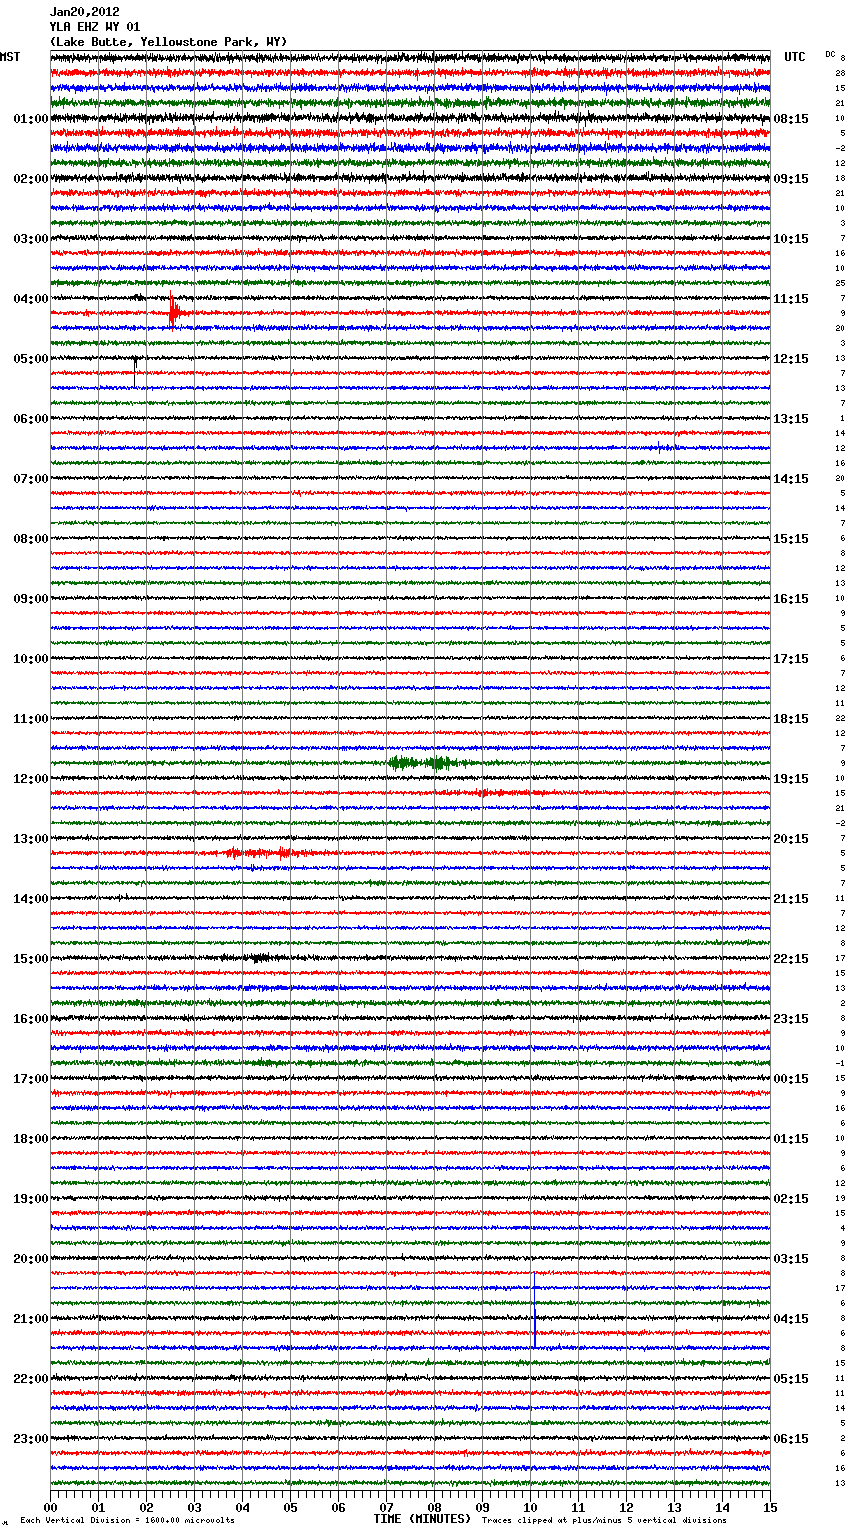The height and width of the screenshot is (1534, 850).
Task: Click the 'Each Vertical Division = 1600.00 microvolts' footnote
Action: (x=127, y=1520)
